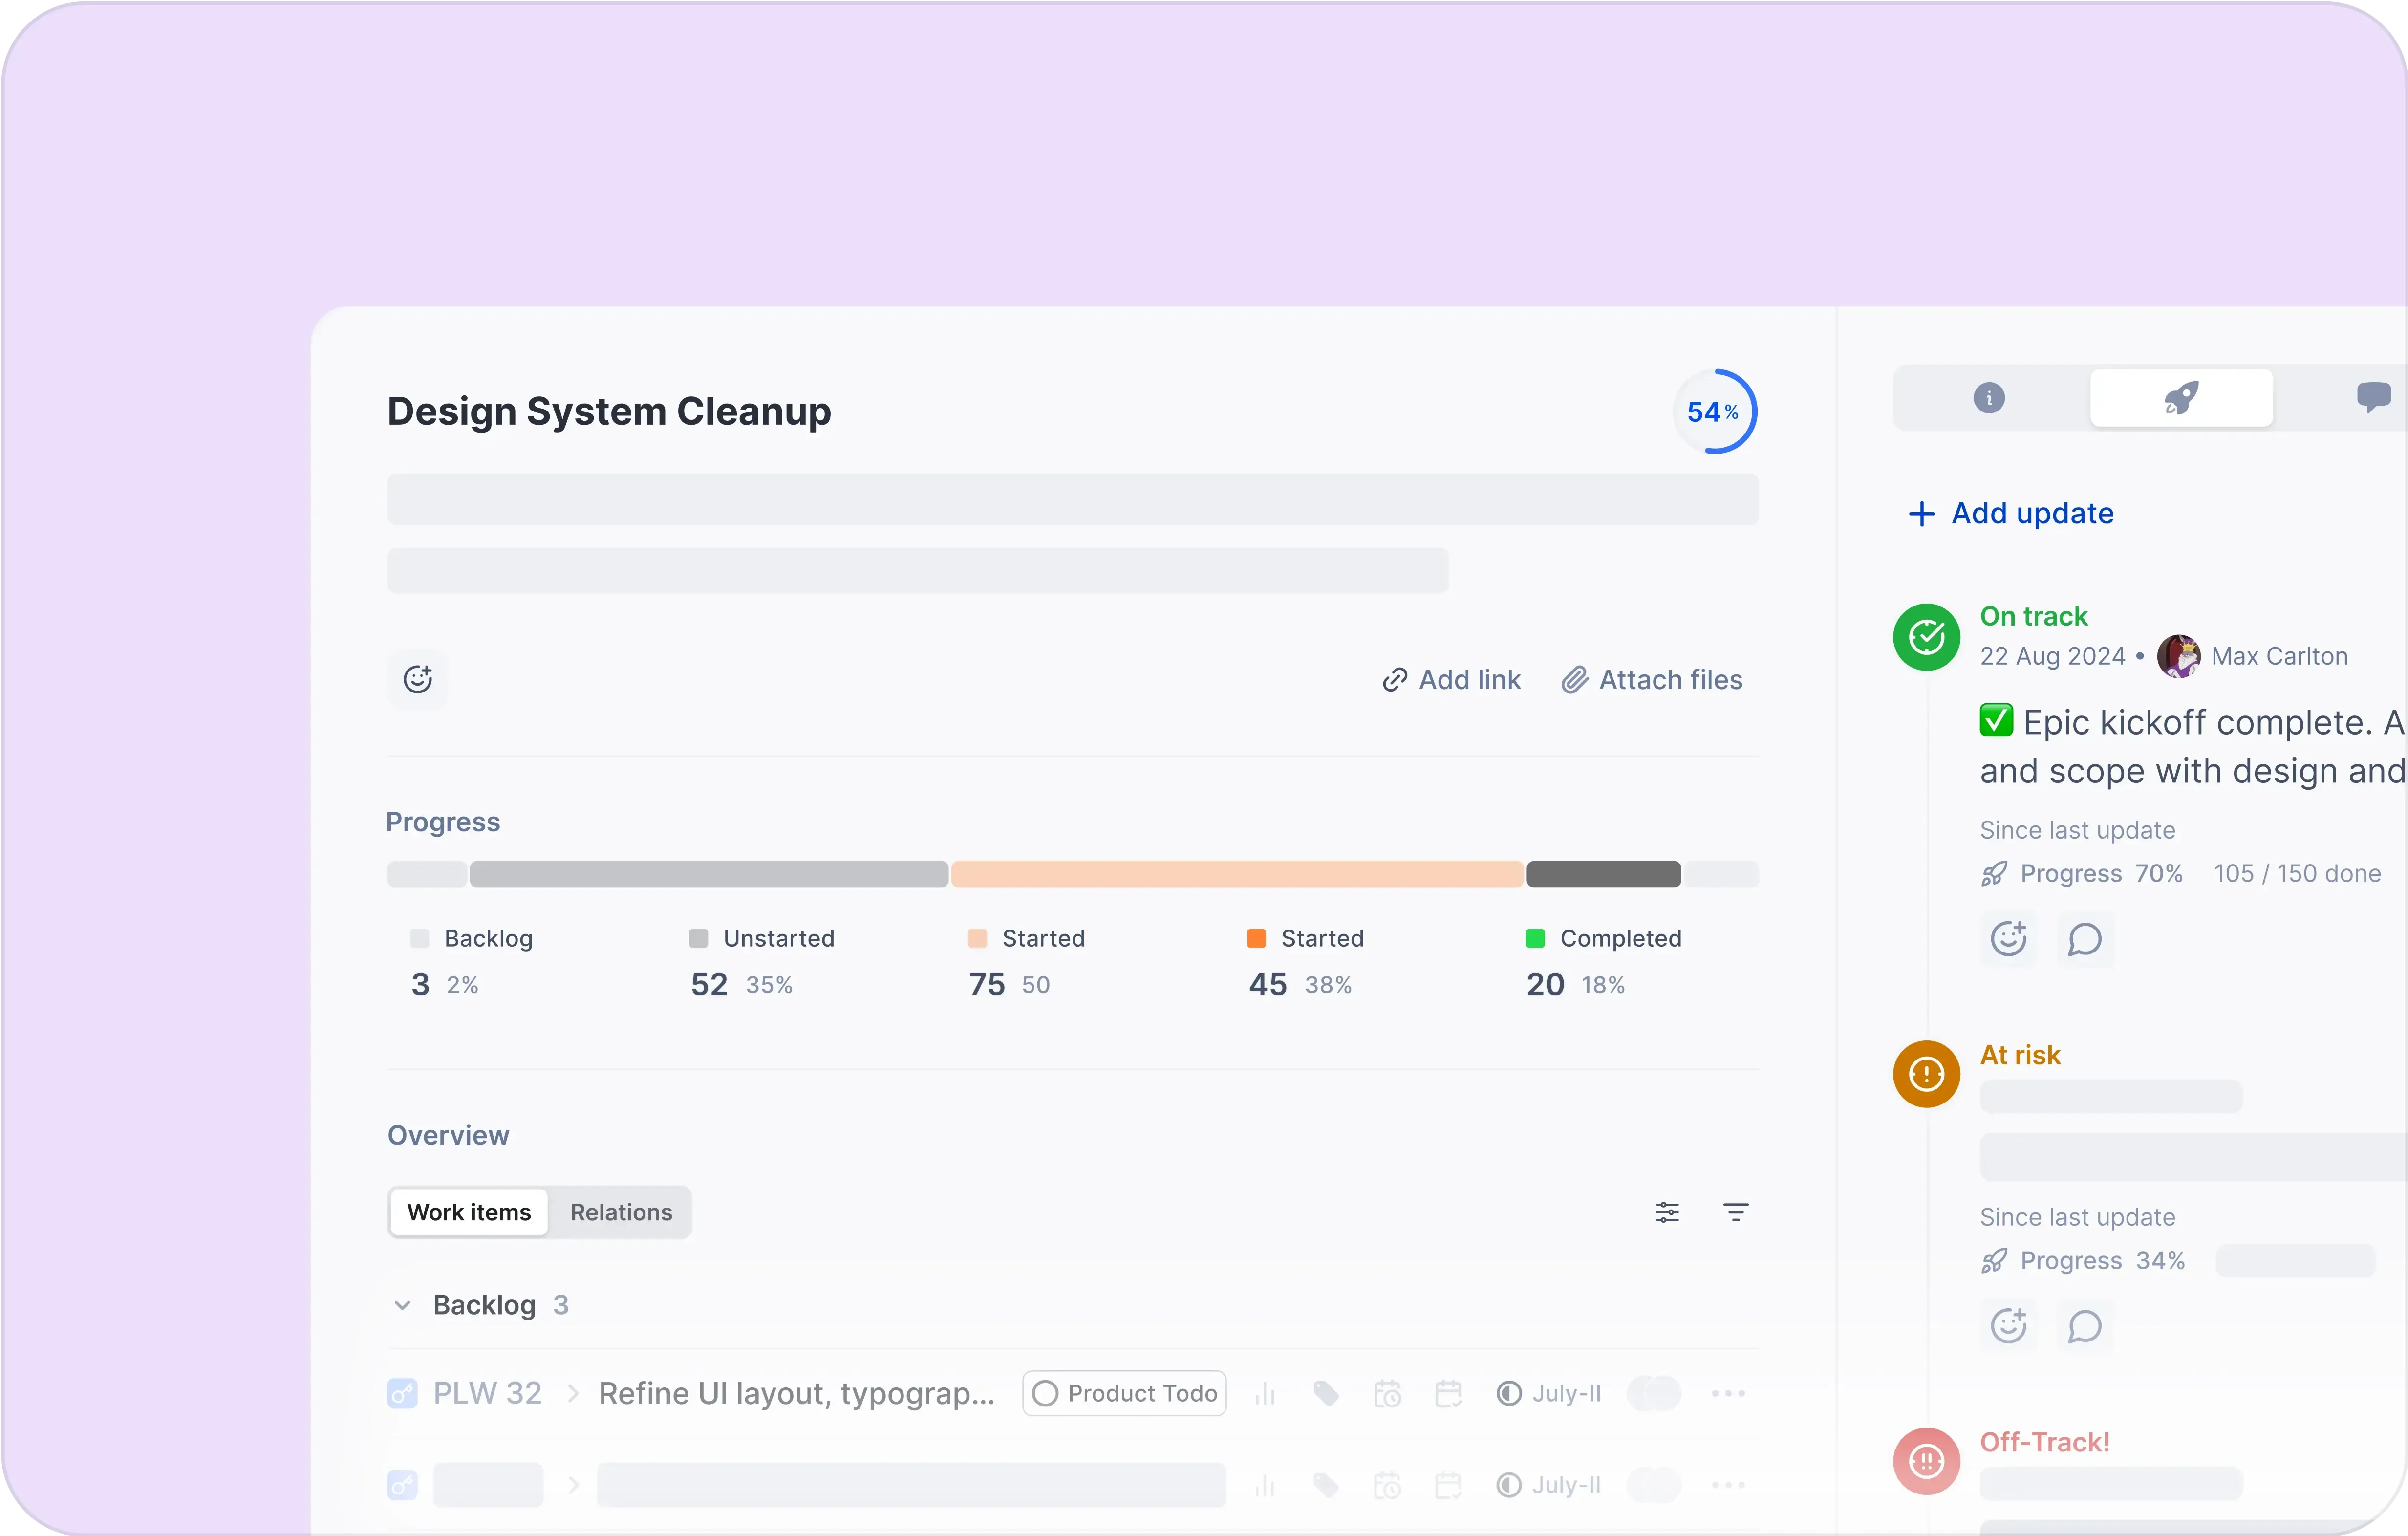The width and height of the screenshot is (2408, 1536).
Task: Open Product Todo state dropdown
Action: click(x=1124, y=1393)
